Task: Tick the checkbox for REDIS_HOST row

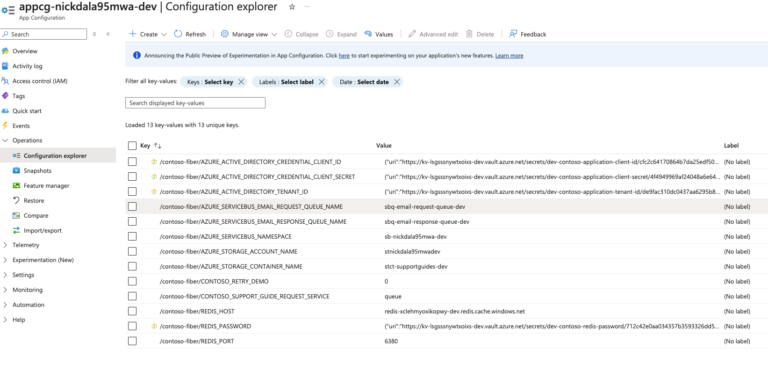Action: click(x=132, y=311)
